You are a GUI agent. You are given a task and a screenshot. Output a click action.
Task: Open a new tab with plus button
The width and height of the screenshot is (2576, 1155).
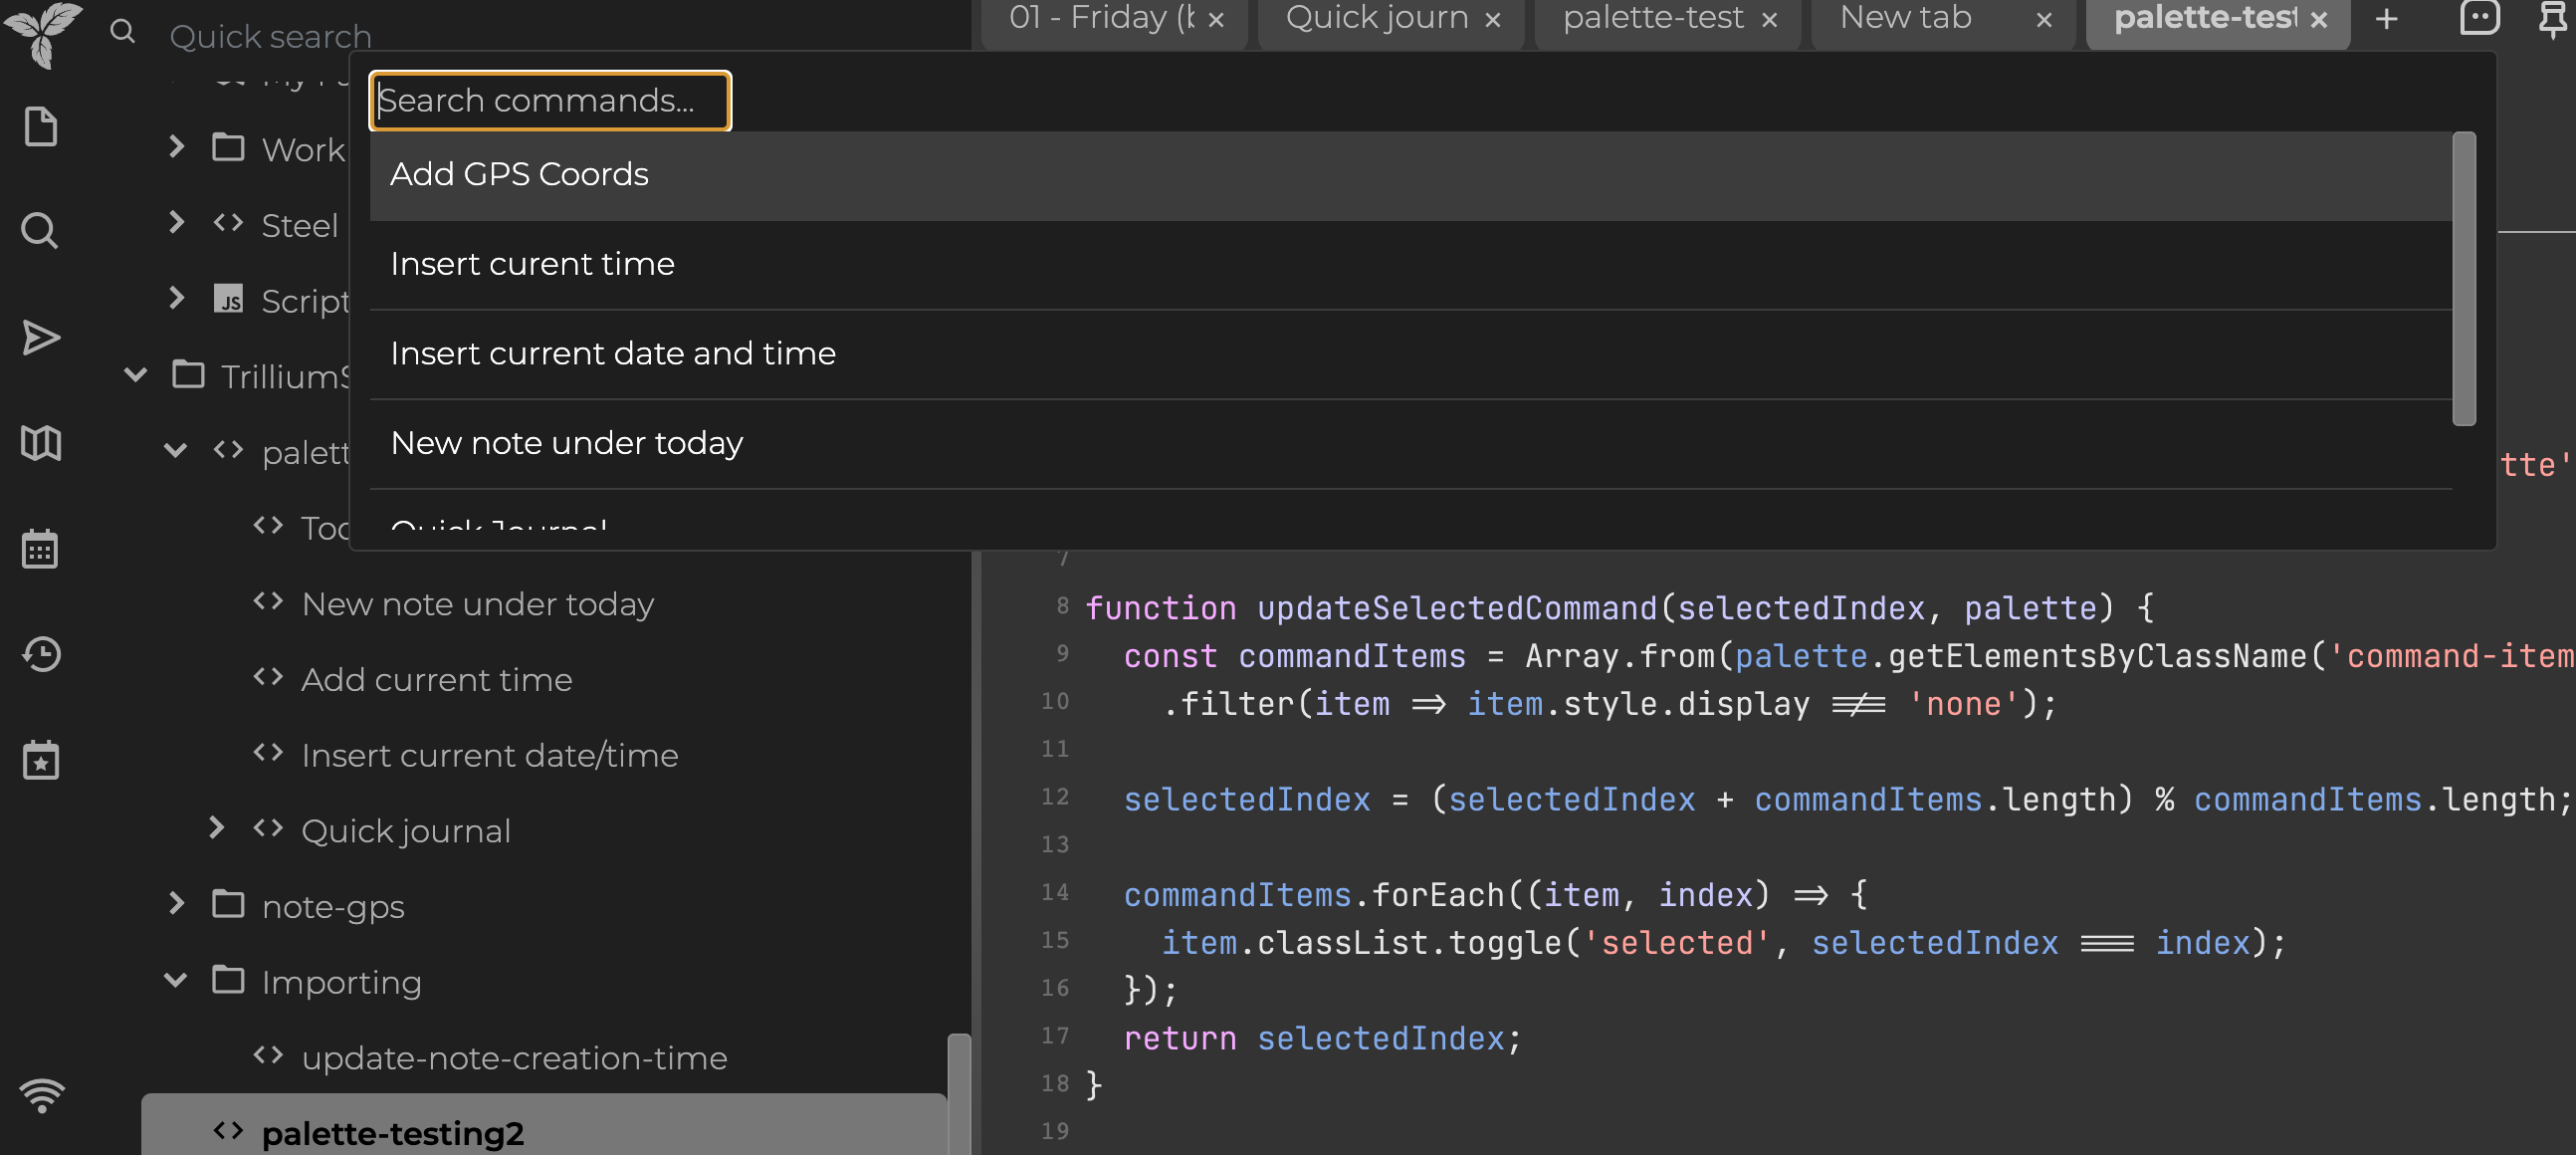2386,19
